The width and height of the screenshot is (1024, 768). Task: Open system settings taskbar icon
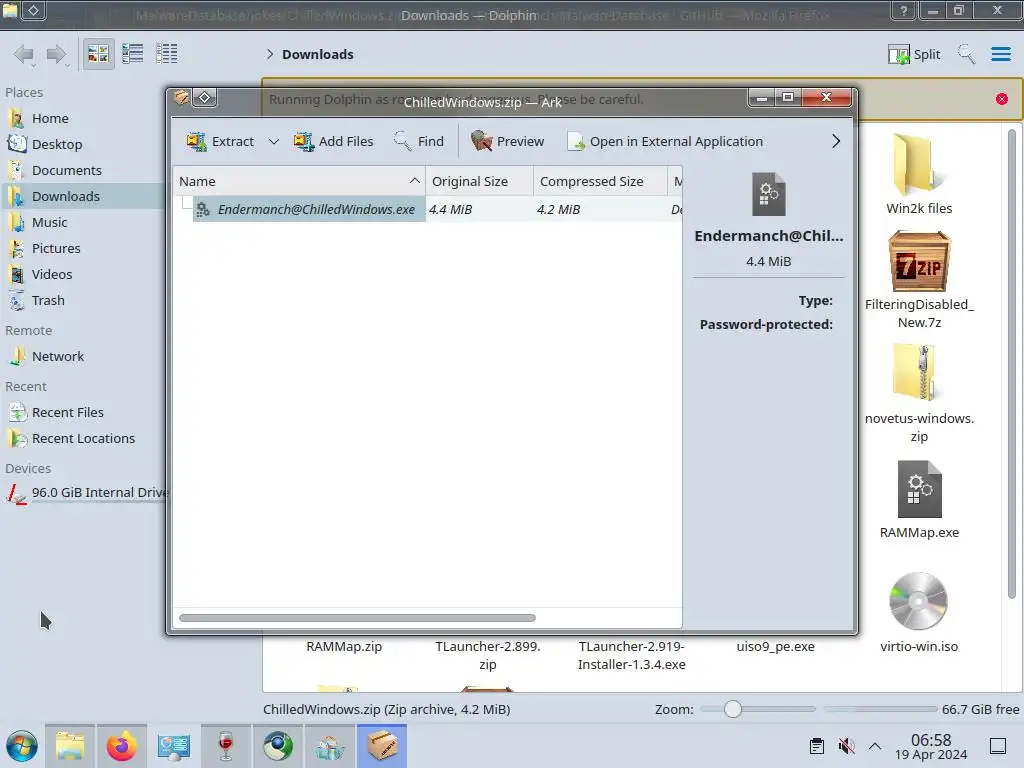click(x=173, y=746)
